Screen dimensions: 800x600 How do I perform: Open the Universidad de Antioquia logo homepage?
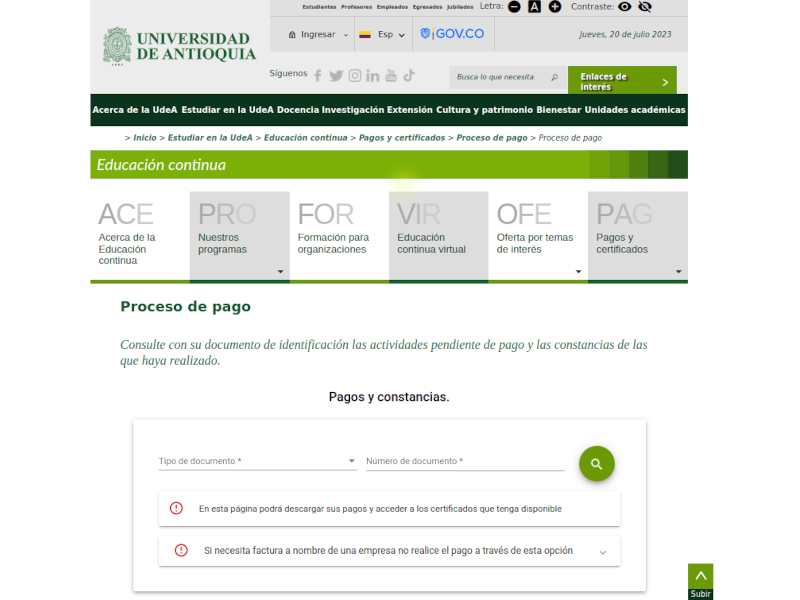[179, 46]
